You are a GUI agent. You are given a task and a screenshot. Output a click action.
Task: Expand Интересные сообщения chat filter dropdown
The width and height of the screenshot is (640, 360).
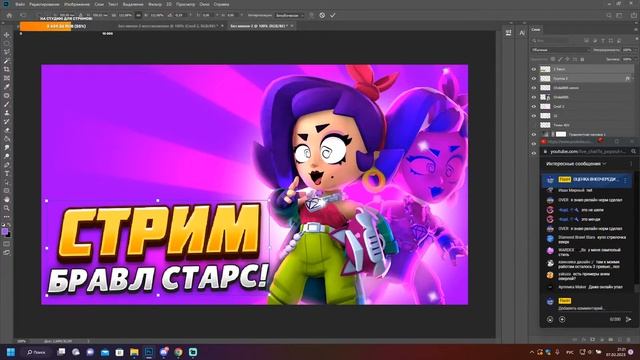pyautogui.click(x=576, y=164)
